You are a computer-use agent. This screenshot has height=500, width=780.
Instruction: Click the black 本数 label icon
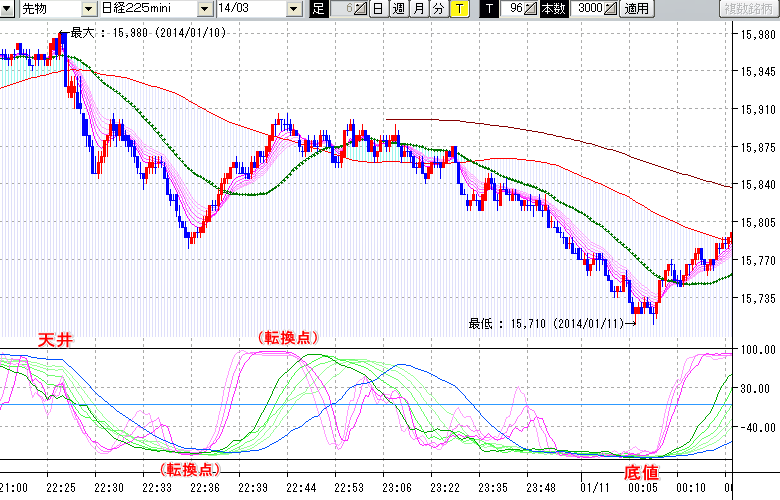point(552,9)
